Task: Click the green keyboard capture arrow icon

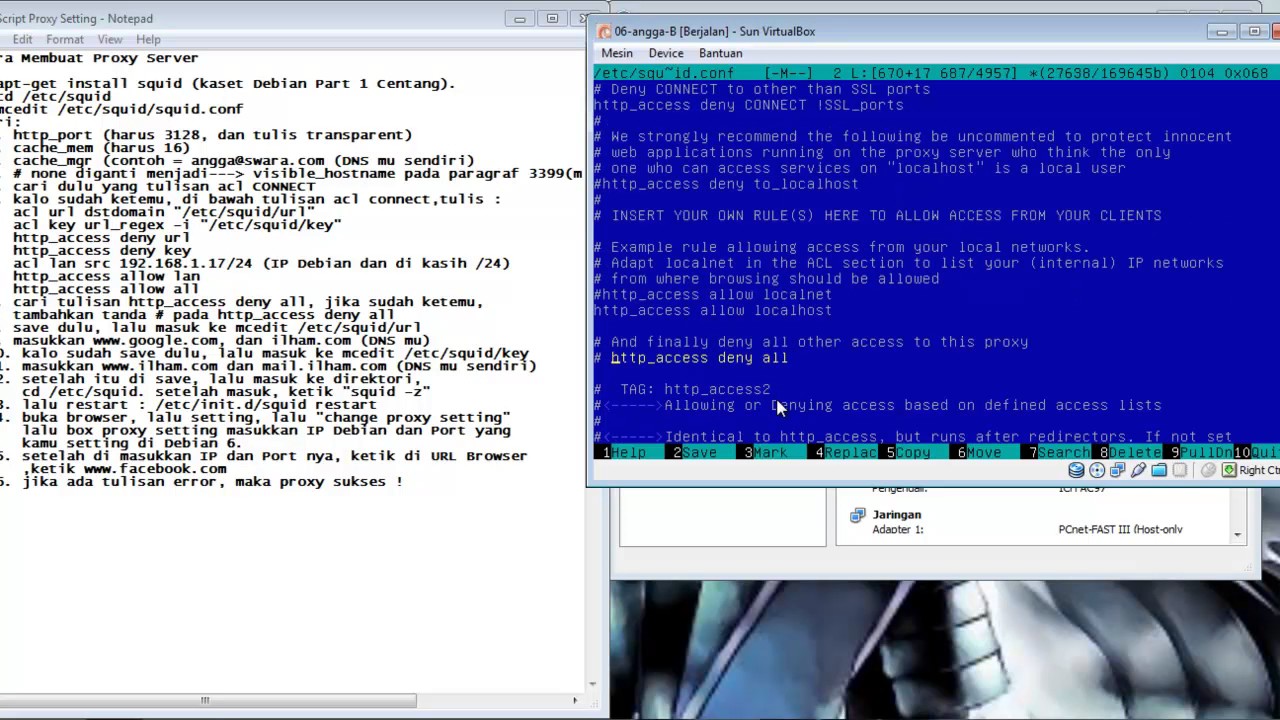Action: click(1229, 470)
